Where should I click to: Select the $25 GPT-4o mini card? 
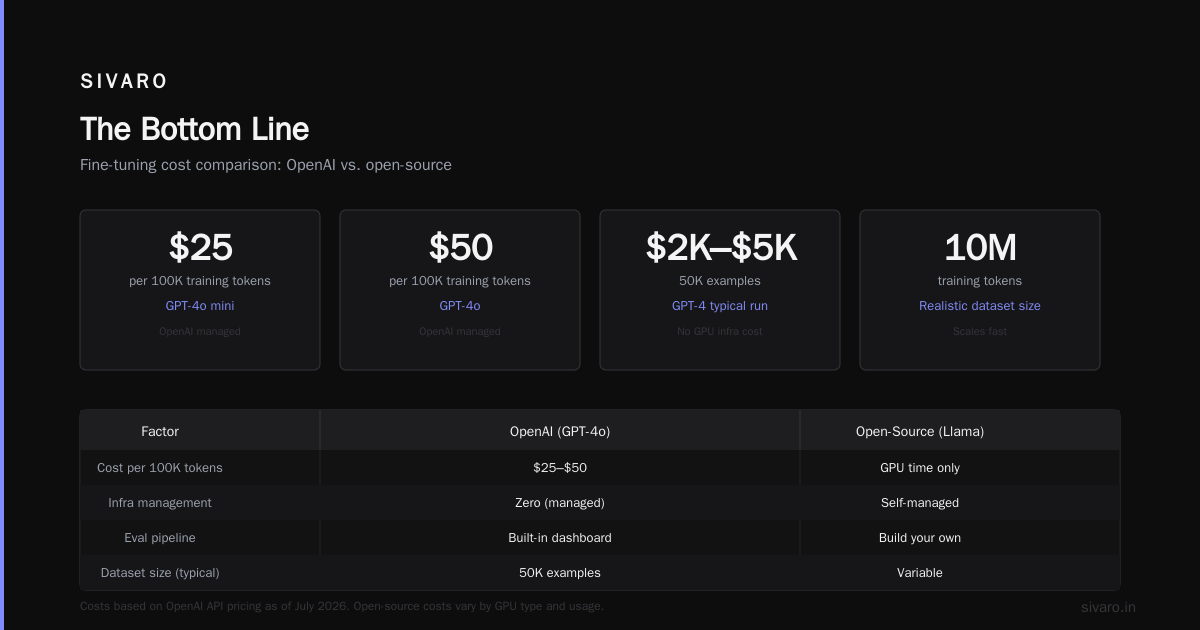pyautogui.click(x=200, y=290)
